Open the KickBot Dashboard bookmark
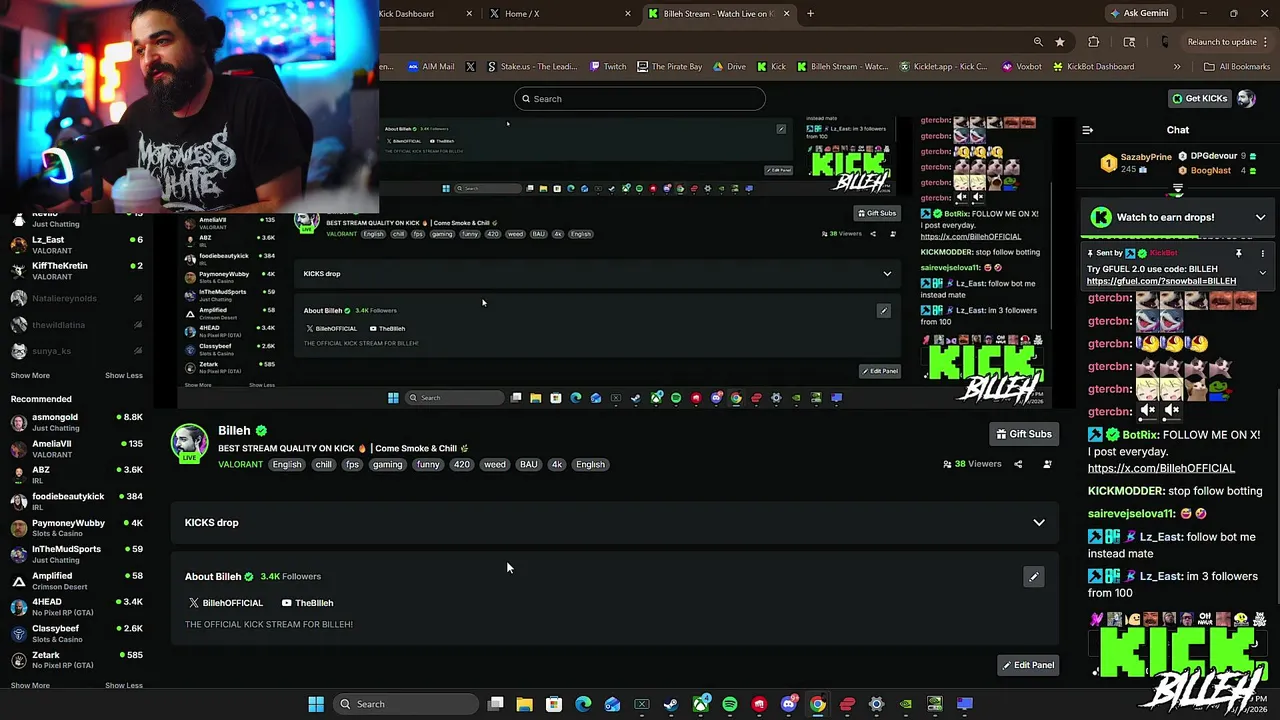 pos(1092,67)
